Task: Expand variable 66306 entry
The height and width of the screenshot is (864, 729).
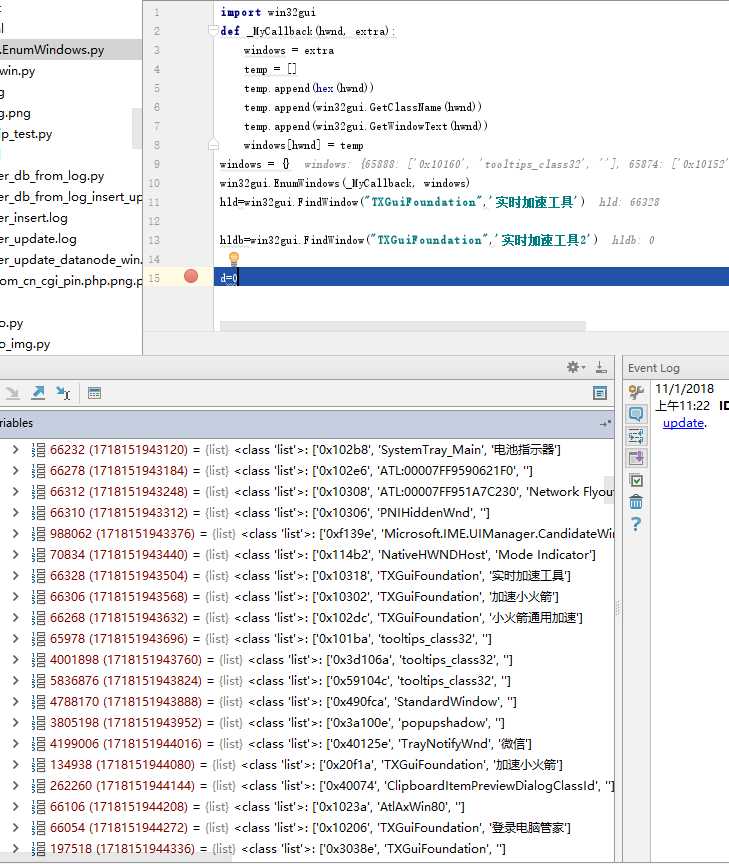Action: click(x=15, y=597)
